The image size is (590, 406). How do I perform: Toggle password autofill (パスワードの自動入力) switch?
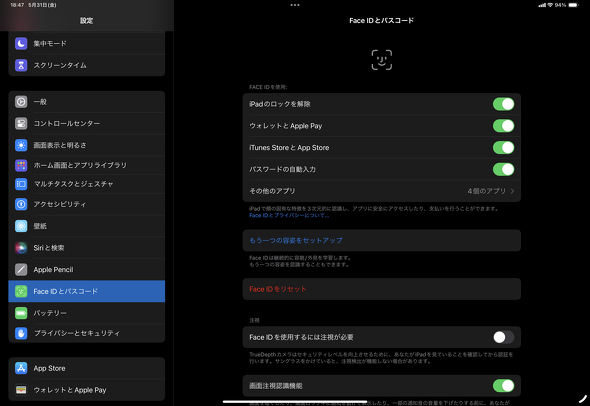[503, 169]
